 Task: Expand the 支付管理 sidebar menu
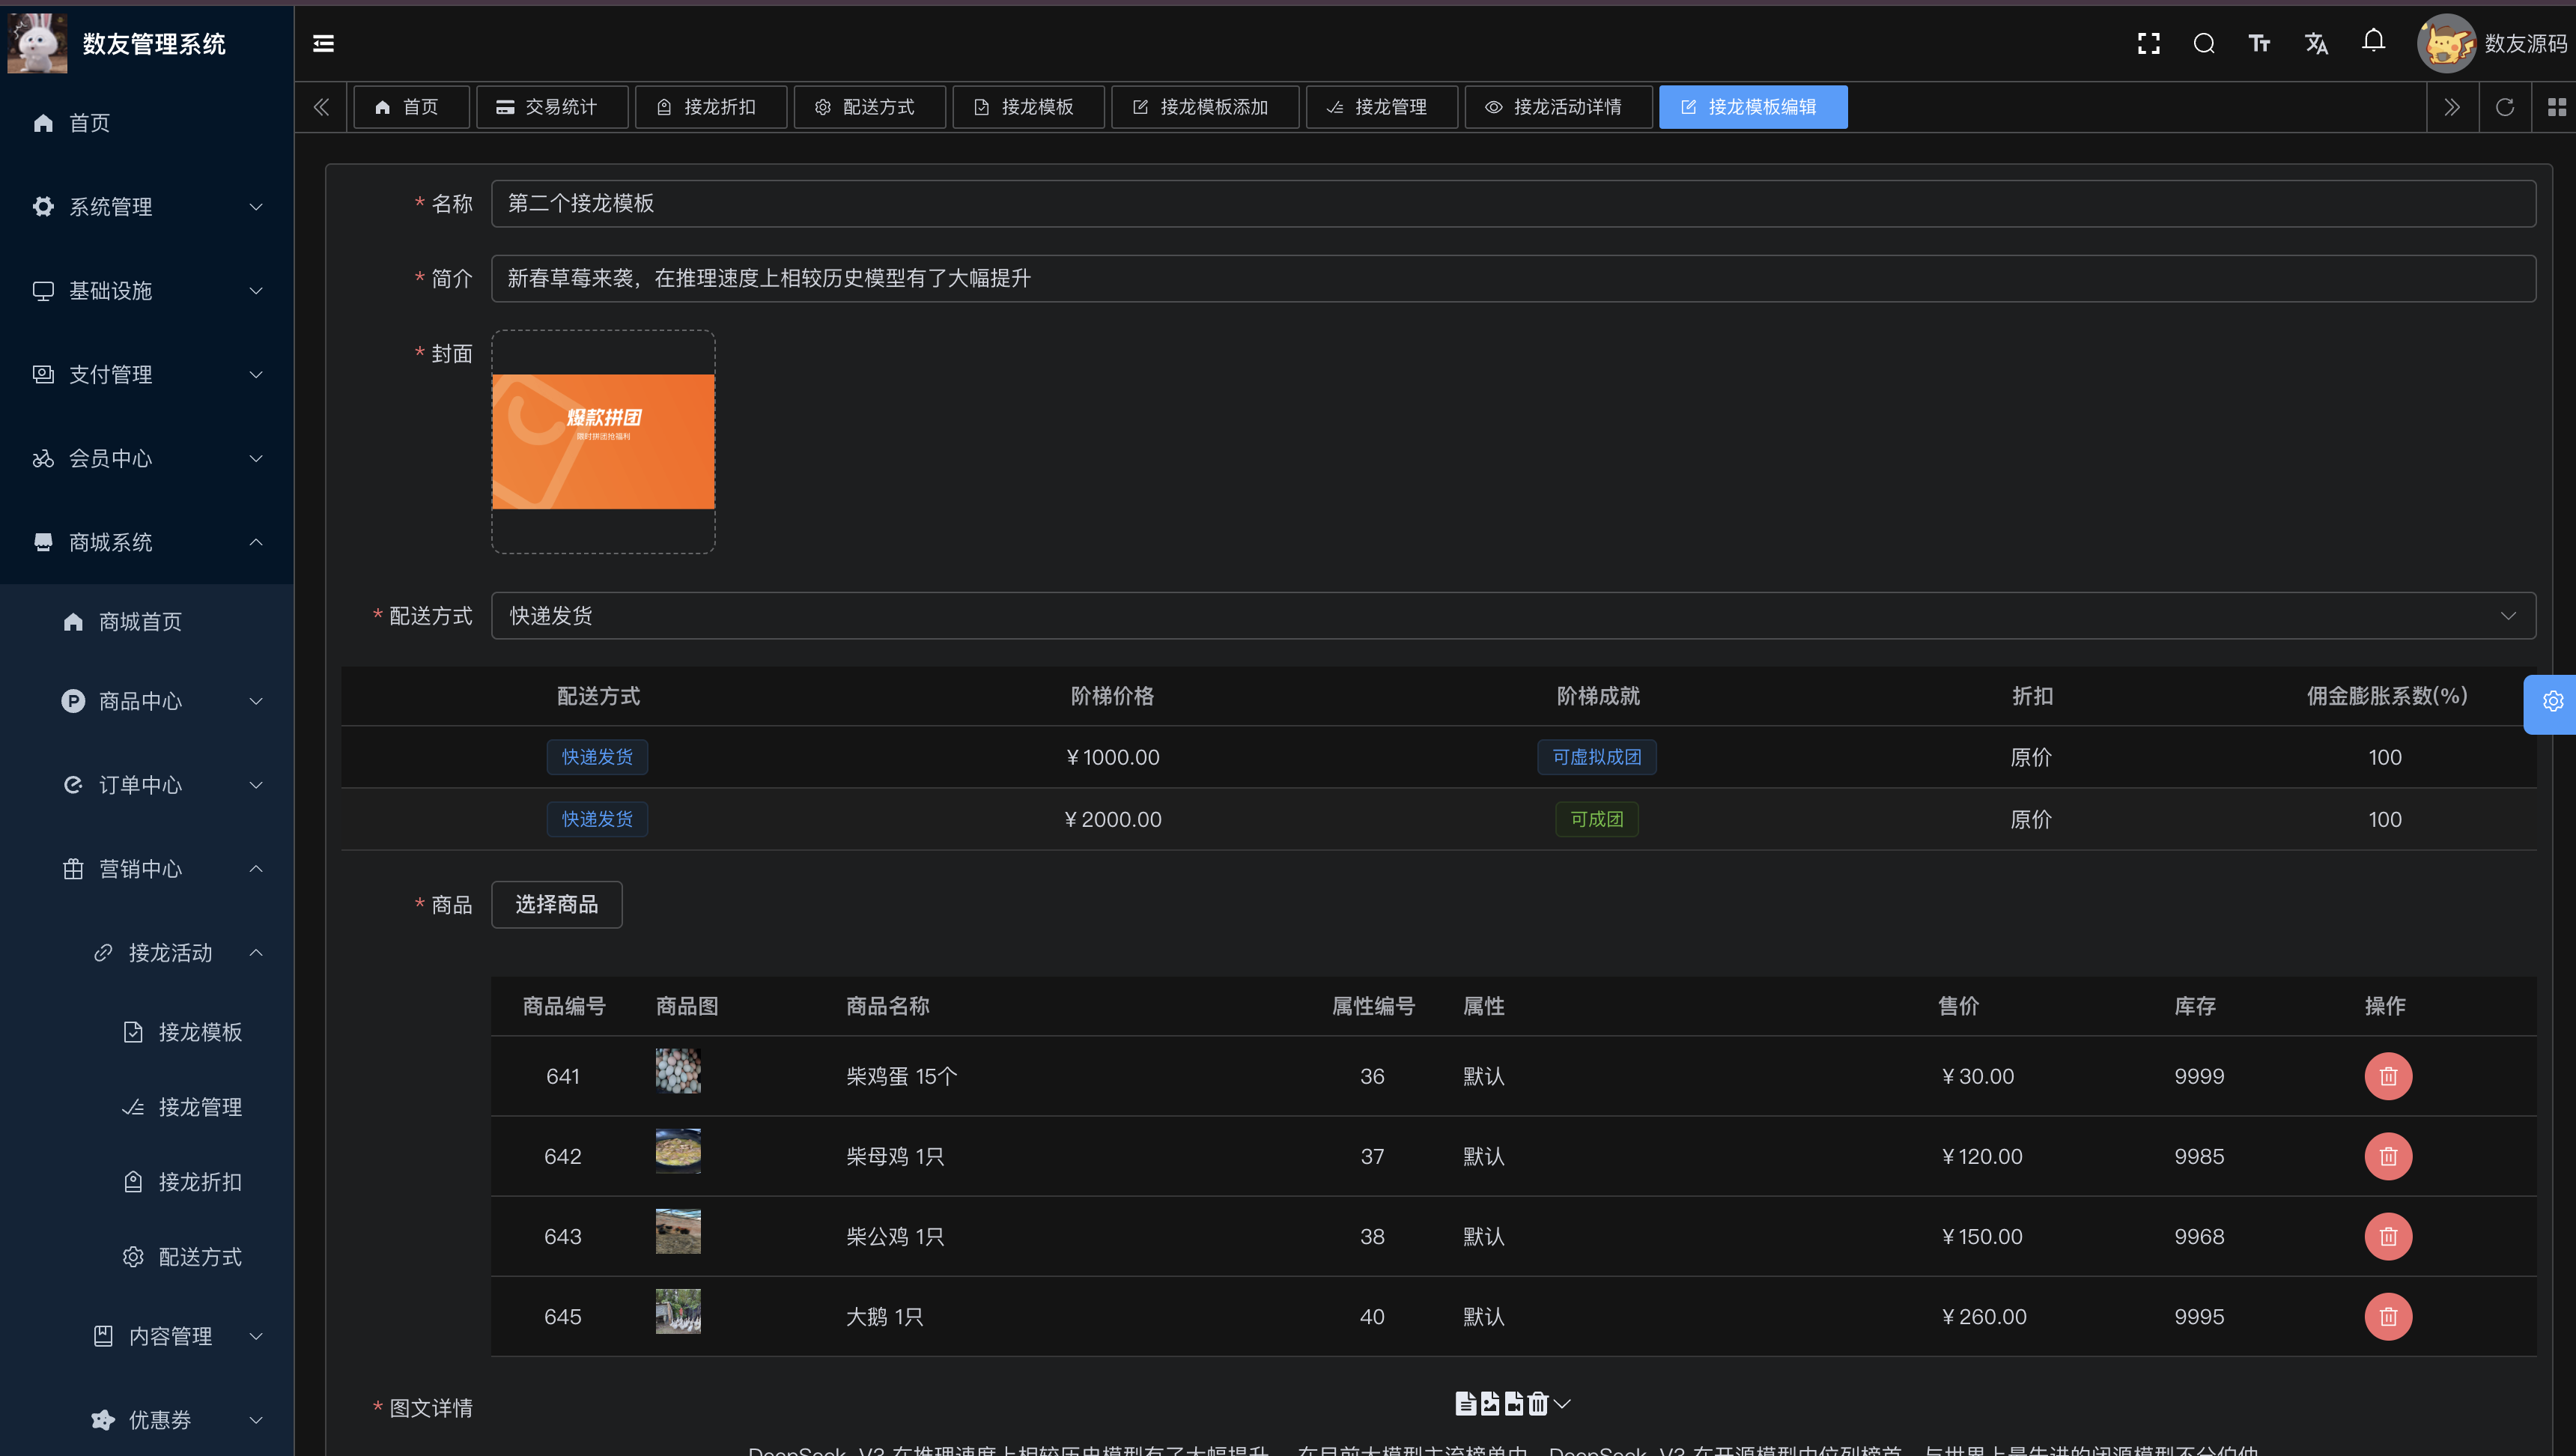[x=147, y=375]
